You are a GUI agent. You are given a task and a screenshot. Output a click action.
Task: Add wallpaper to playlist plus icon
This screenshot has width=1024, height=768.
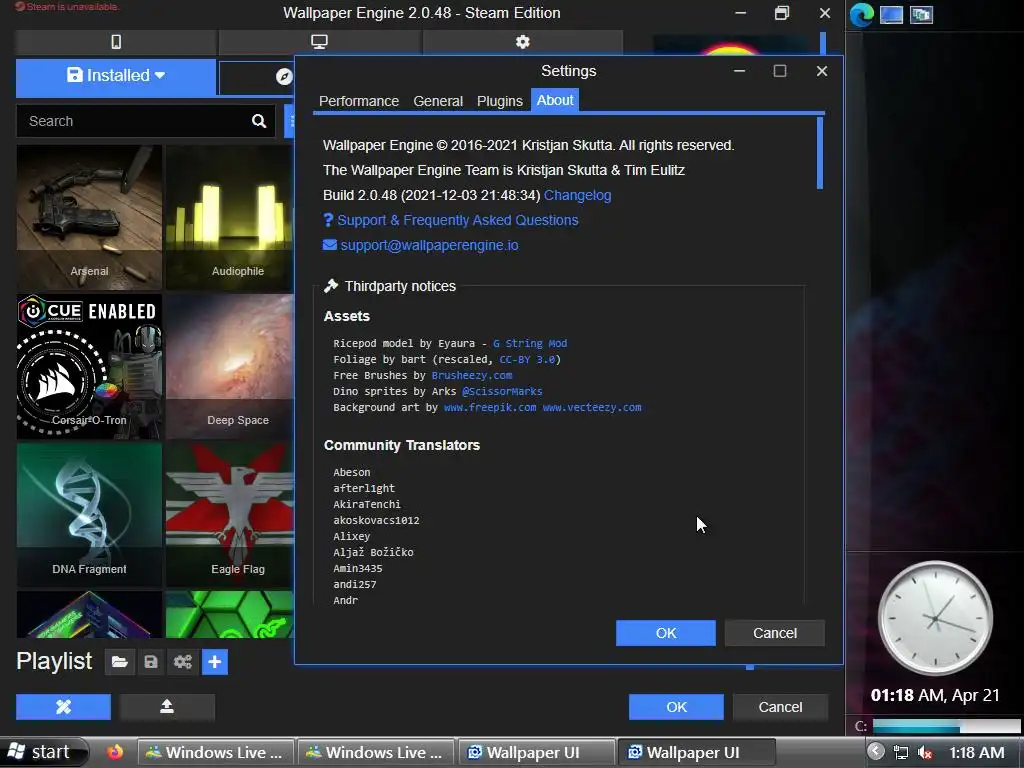[215, 662]
